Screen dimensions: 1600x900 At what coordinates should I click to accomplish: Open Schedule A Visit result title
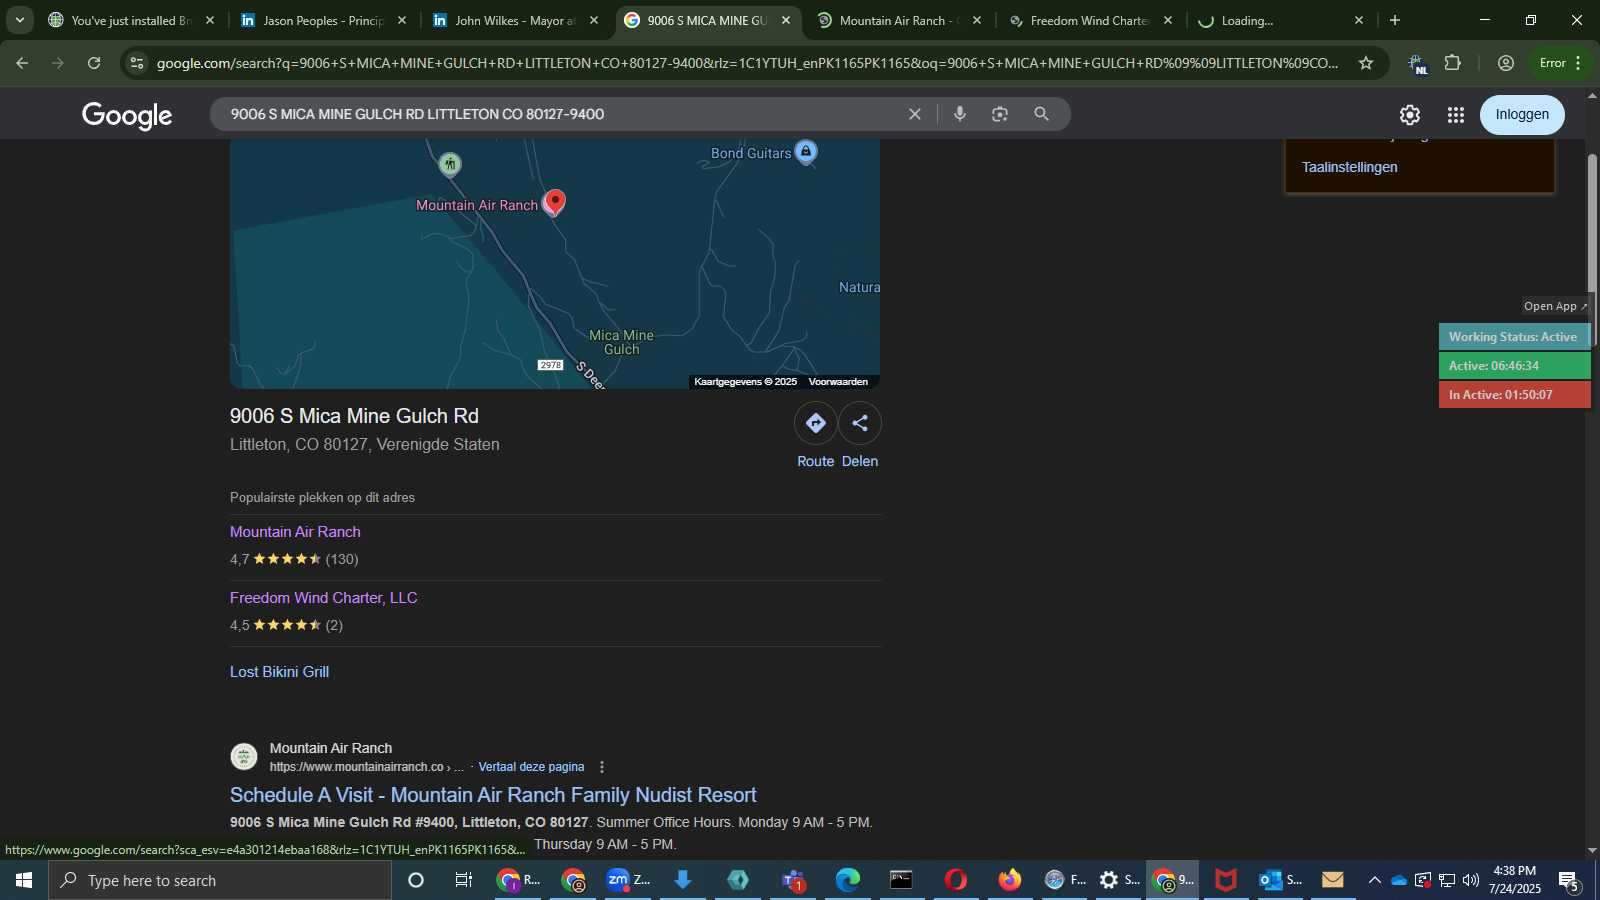point(493,795)
